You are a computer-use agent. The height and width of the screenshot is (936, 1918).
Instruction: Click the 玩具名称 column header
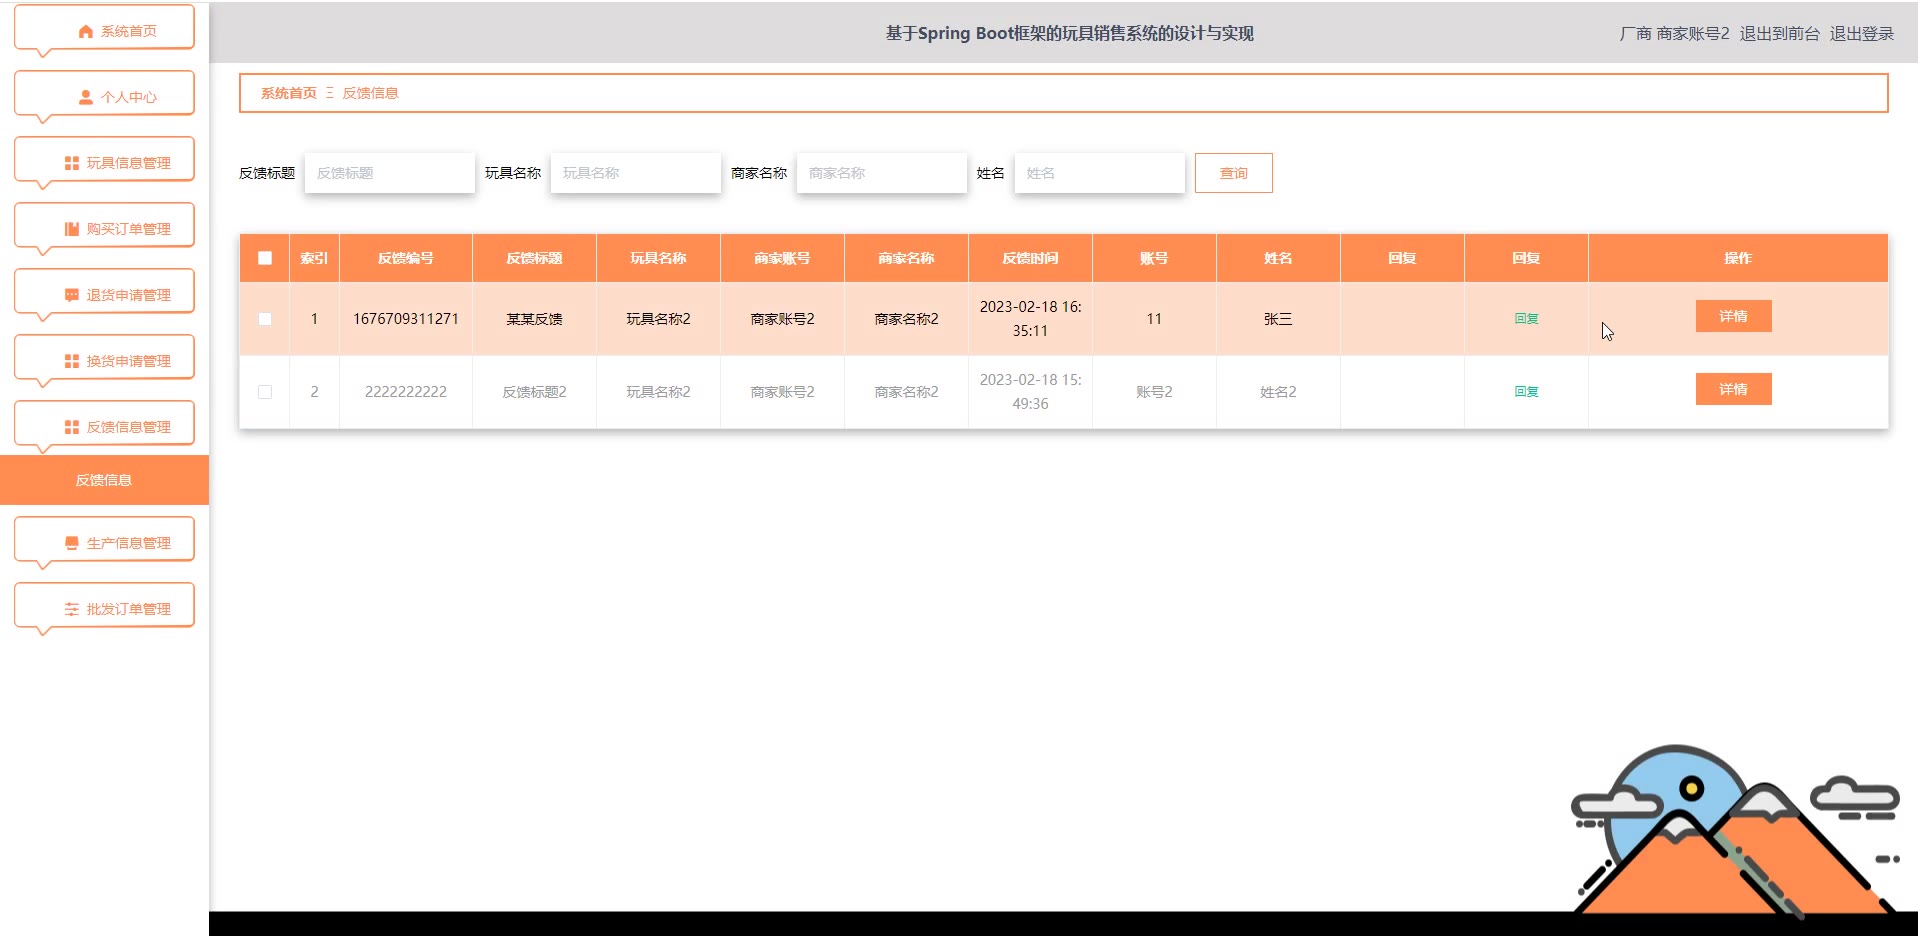pos(658,258)
